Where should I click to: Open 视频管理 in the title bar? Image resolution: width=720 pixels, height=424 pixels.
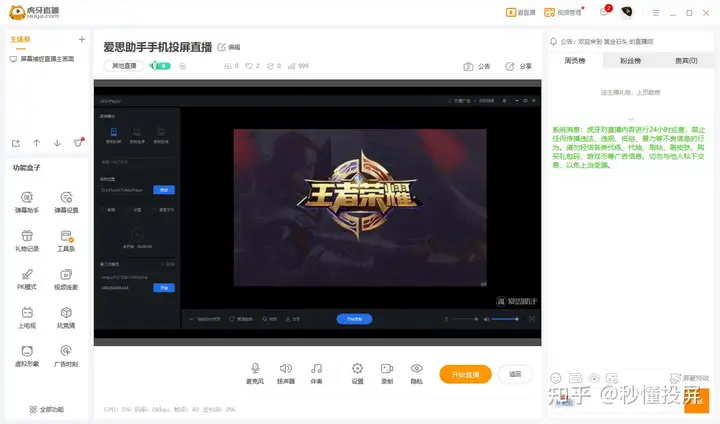click(563, 12)
